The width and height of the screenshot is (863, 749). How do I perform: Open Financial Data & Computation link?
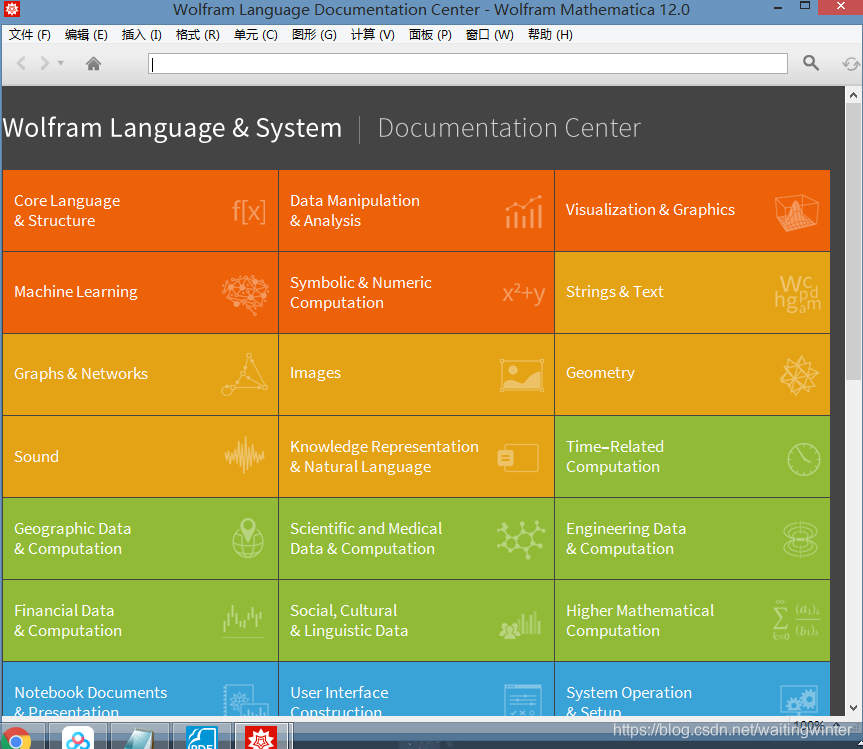pyautogui.click(x=68, y=620)
